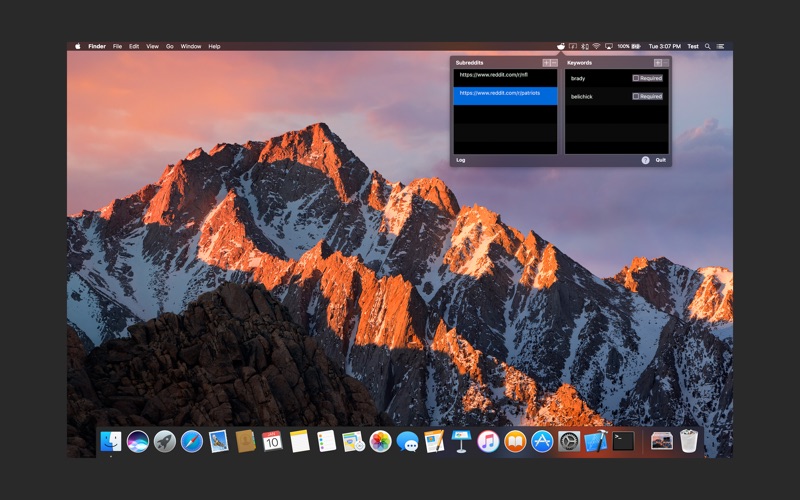
Task: Enable Required checkbox for brady keyword
Action: [x=636, y=78]
